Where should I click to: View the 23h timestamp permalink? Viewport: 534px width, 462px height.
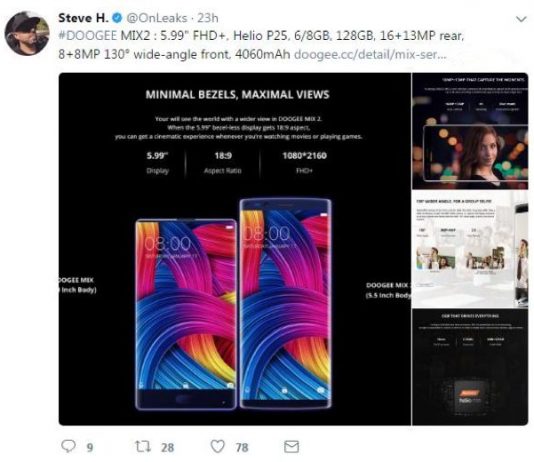[x=208, y=18]
